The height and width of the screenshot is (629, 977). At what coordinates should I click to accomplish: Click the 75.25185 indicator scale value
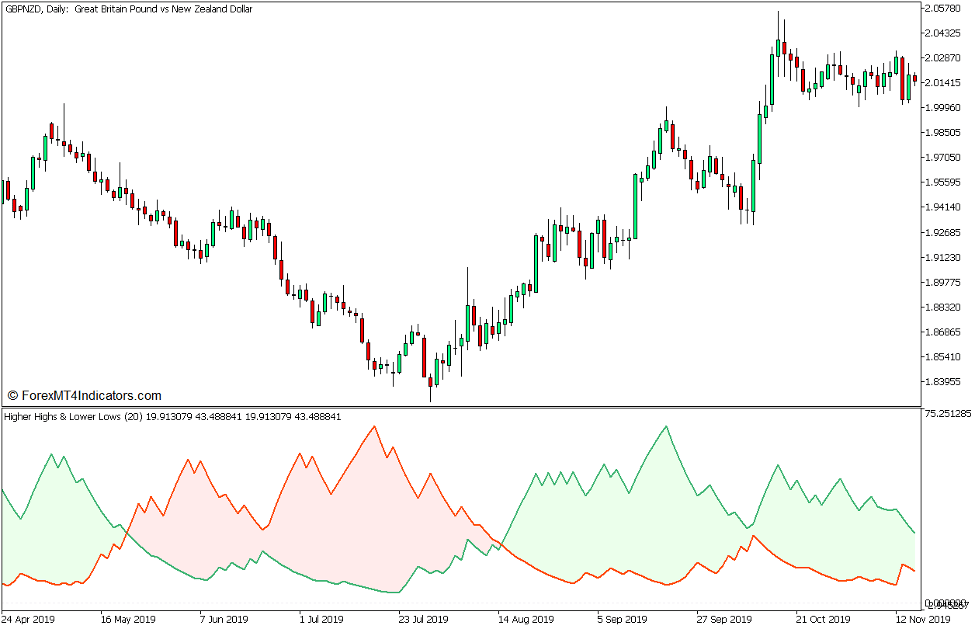coord(949,412)
